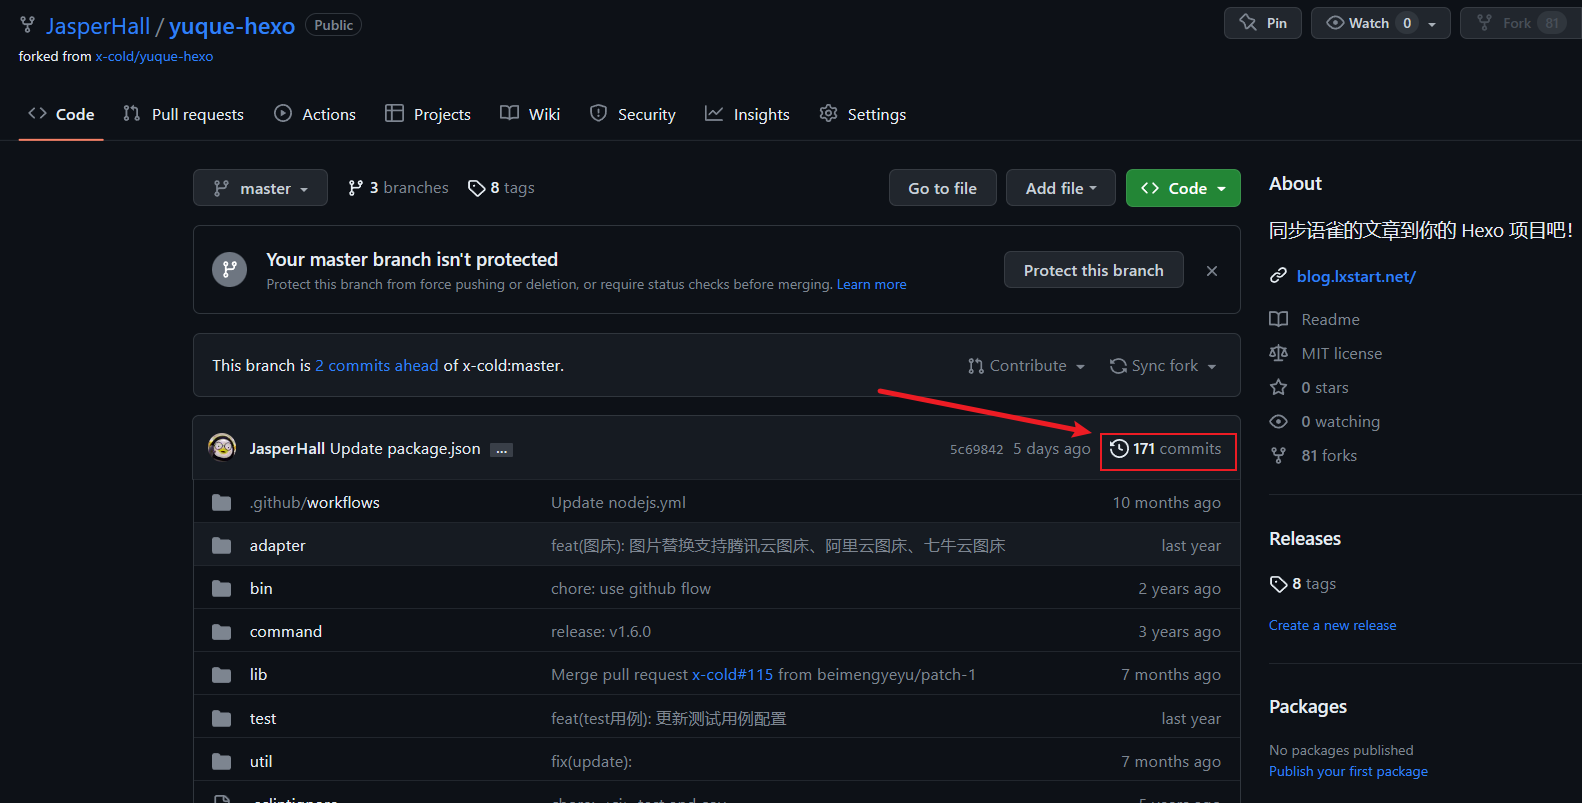Click the test folder icon
1582x803 pixels.
222,718
